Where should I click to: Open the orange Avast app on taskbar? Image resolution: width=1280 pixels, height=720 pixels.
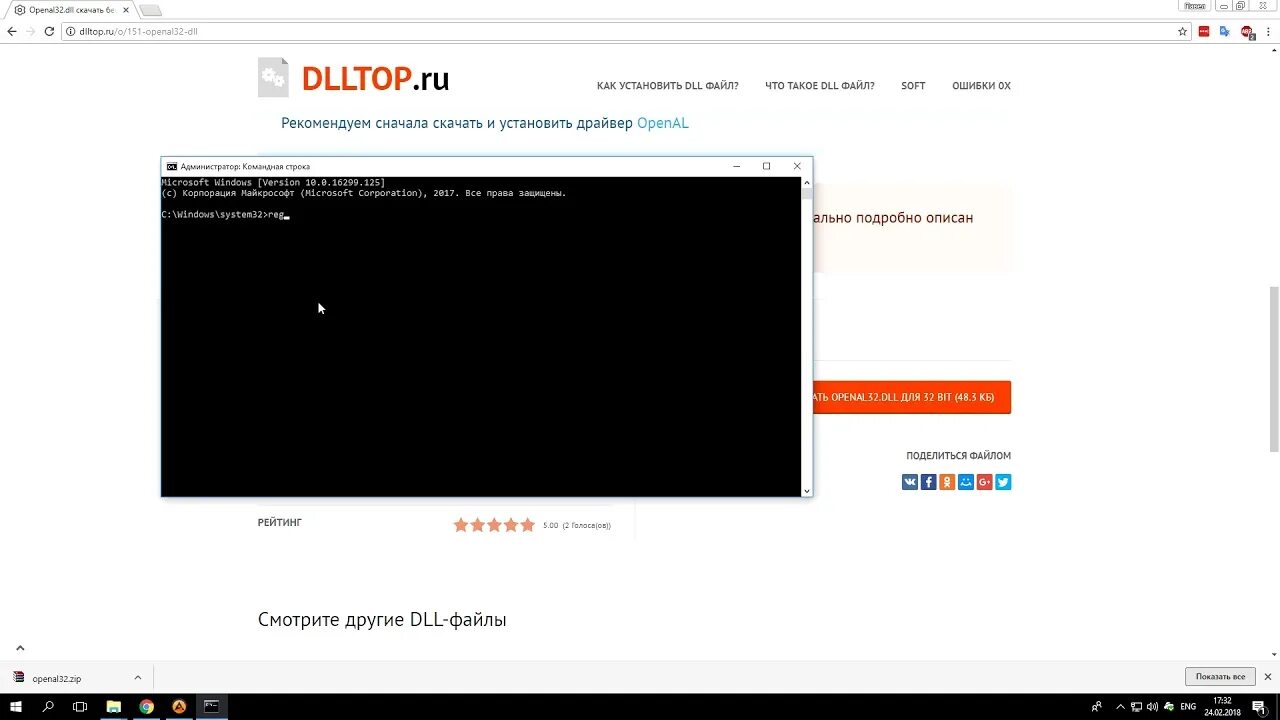pyautogui.click(x=179, y=706)
